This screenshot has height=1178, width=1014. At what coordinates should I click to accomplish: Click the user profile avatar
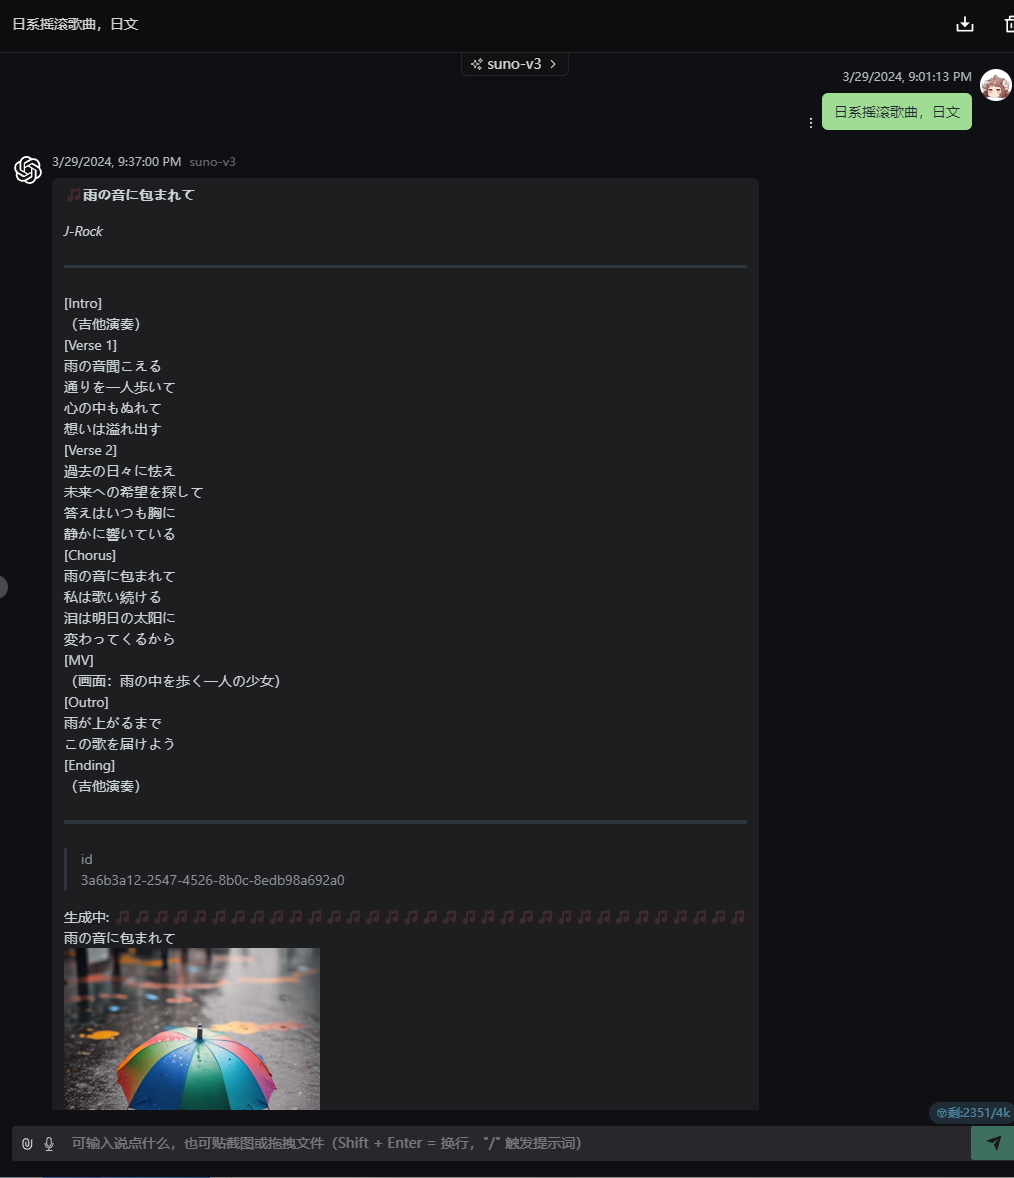tap(996, 85)
